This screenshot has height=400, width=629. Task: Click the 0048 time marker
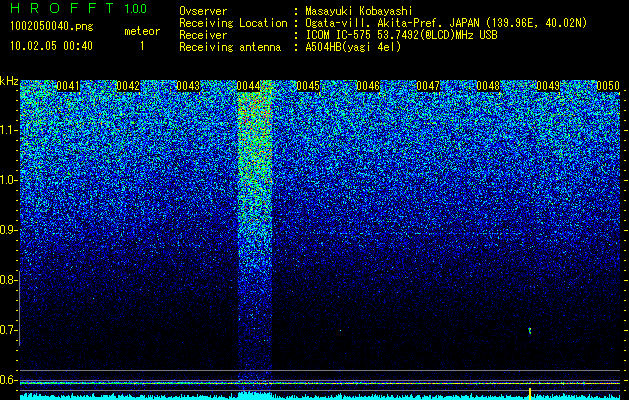click(x=488, y=86)
